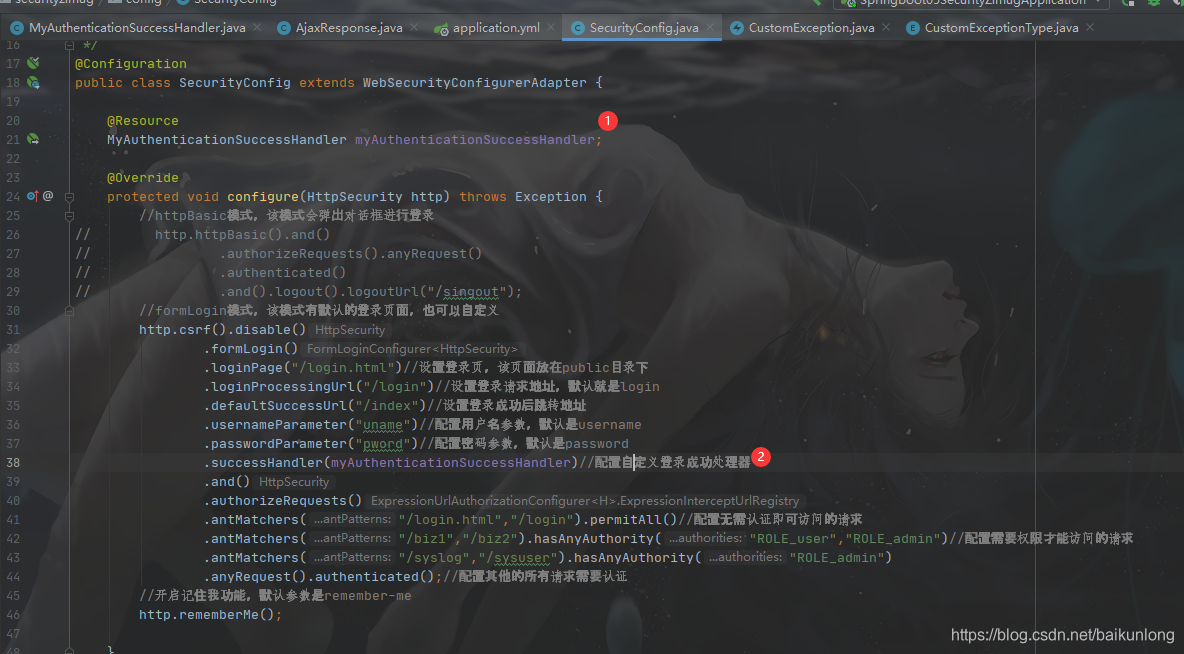Viewport: 1184px width, 654px height.
Task: Click the Spring bean gutter icon on line 17
Action: point(33,63)
